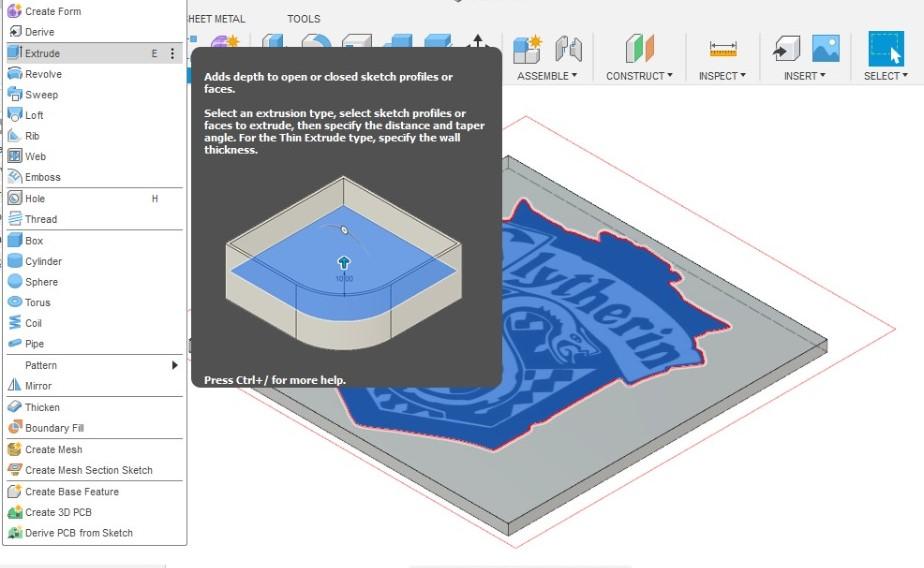
Task: Choose the Web command
Action: [x=94, y=156]
